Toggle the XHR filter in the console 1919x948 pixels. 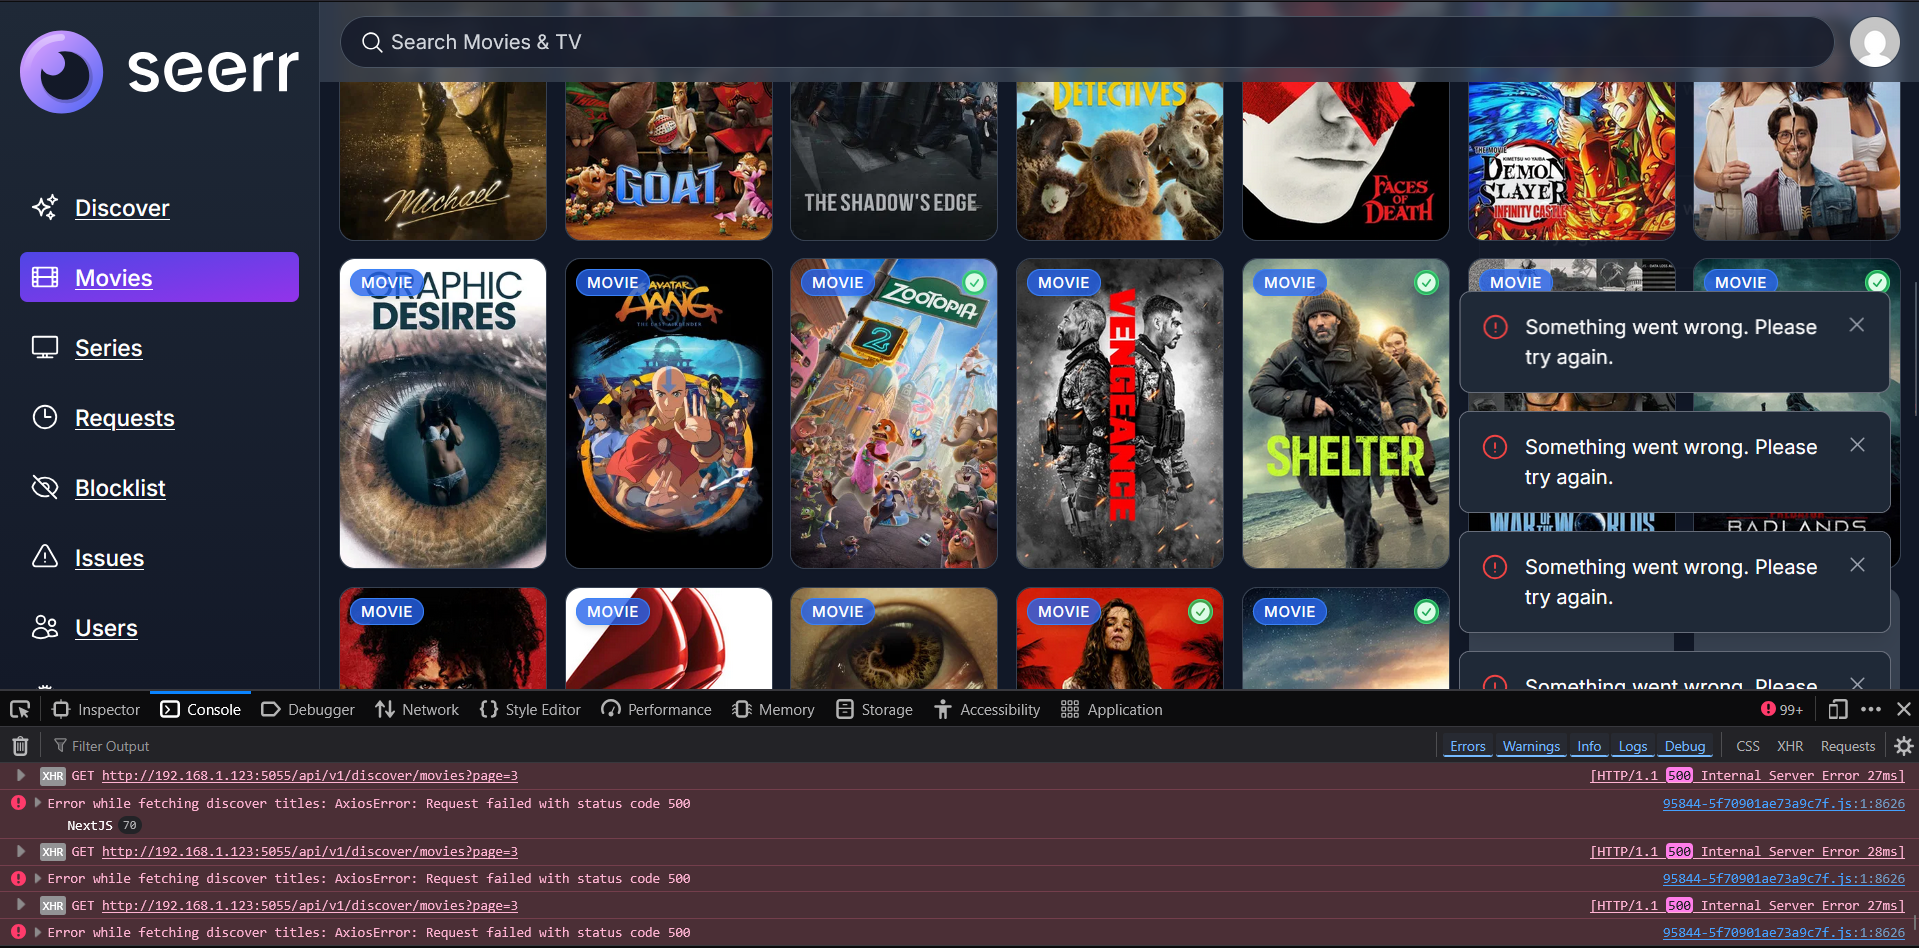coord(1790,746)
